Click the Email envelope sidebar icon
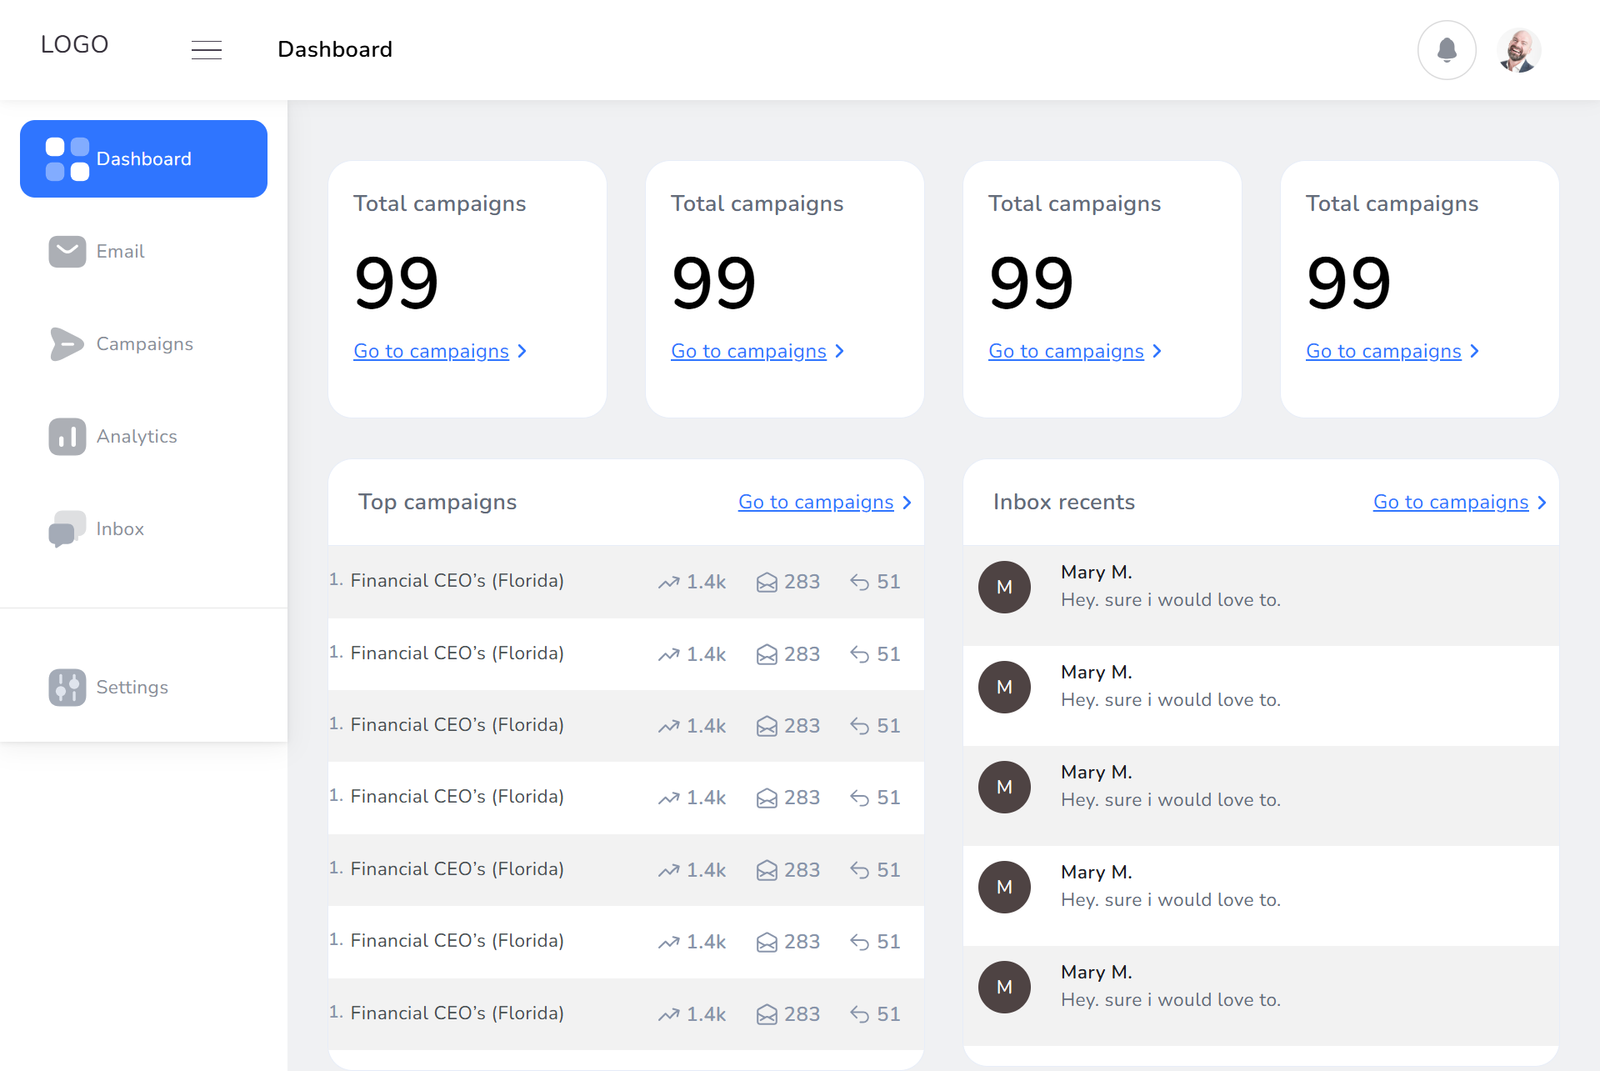 67,252
